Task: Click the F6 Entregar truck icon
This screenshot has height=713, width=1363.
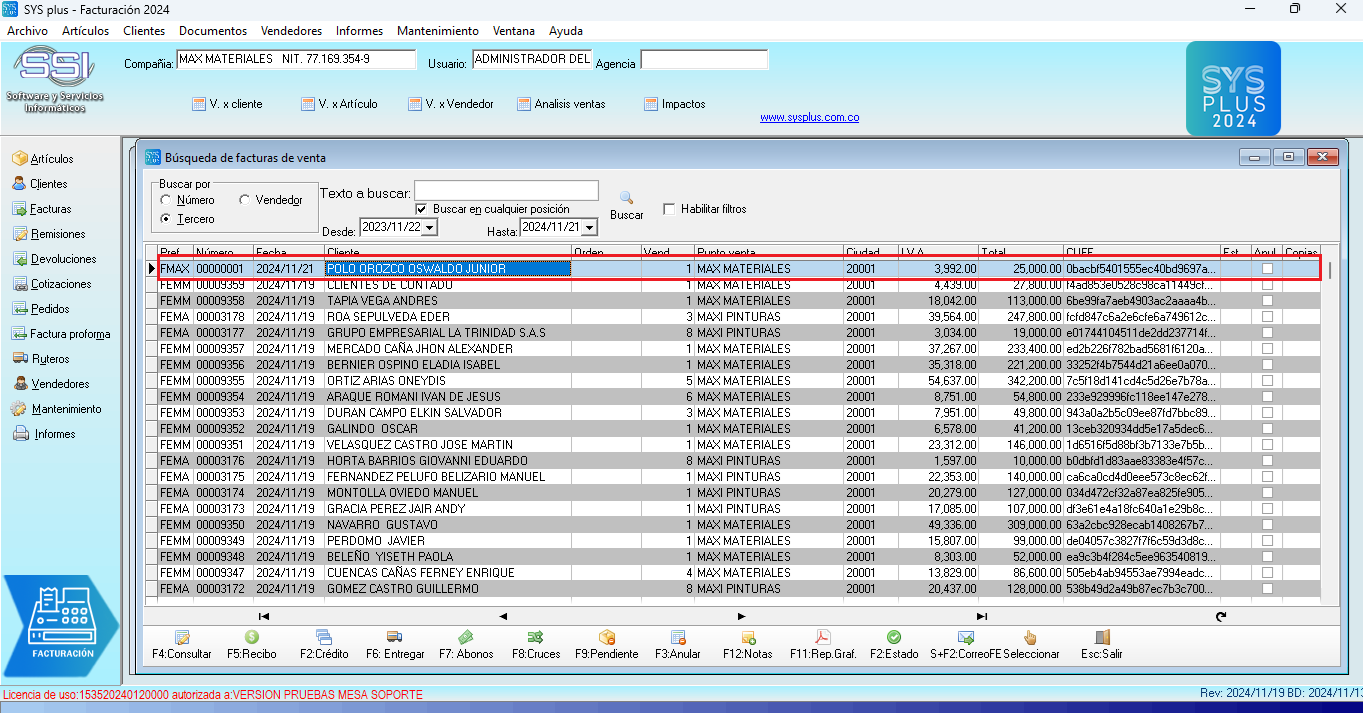Action: 394,638
